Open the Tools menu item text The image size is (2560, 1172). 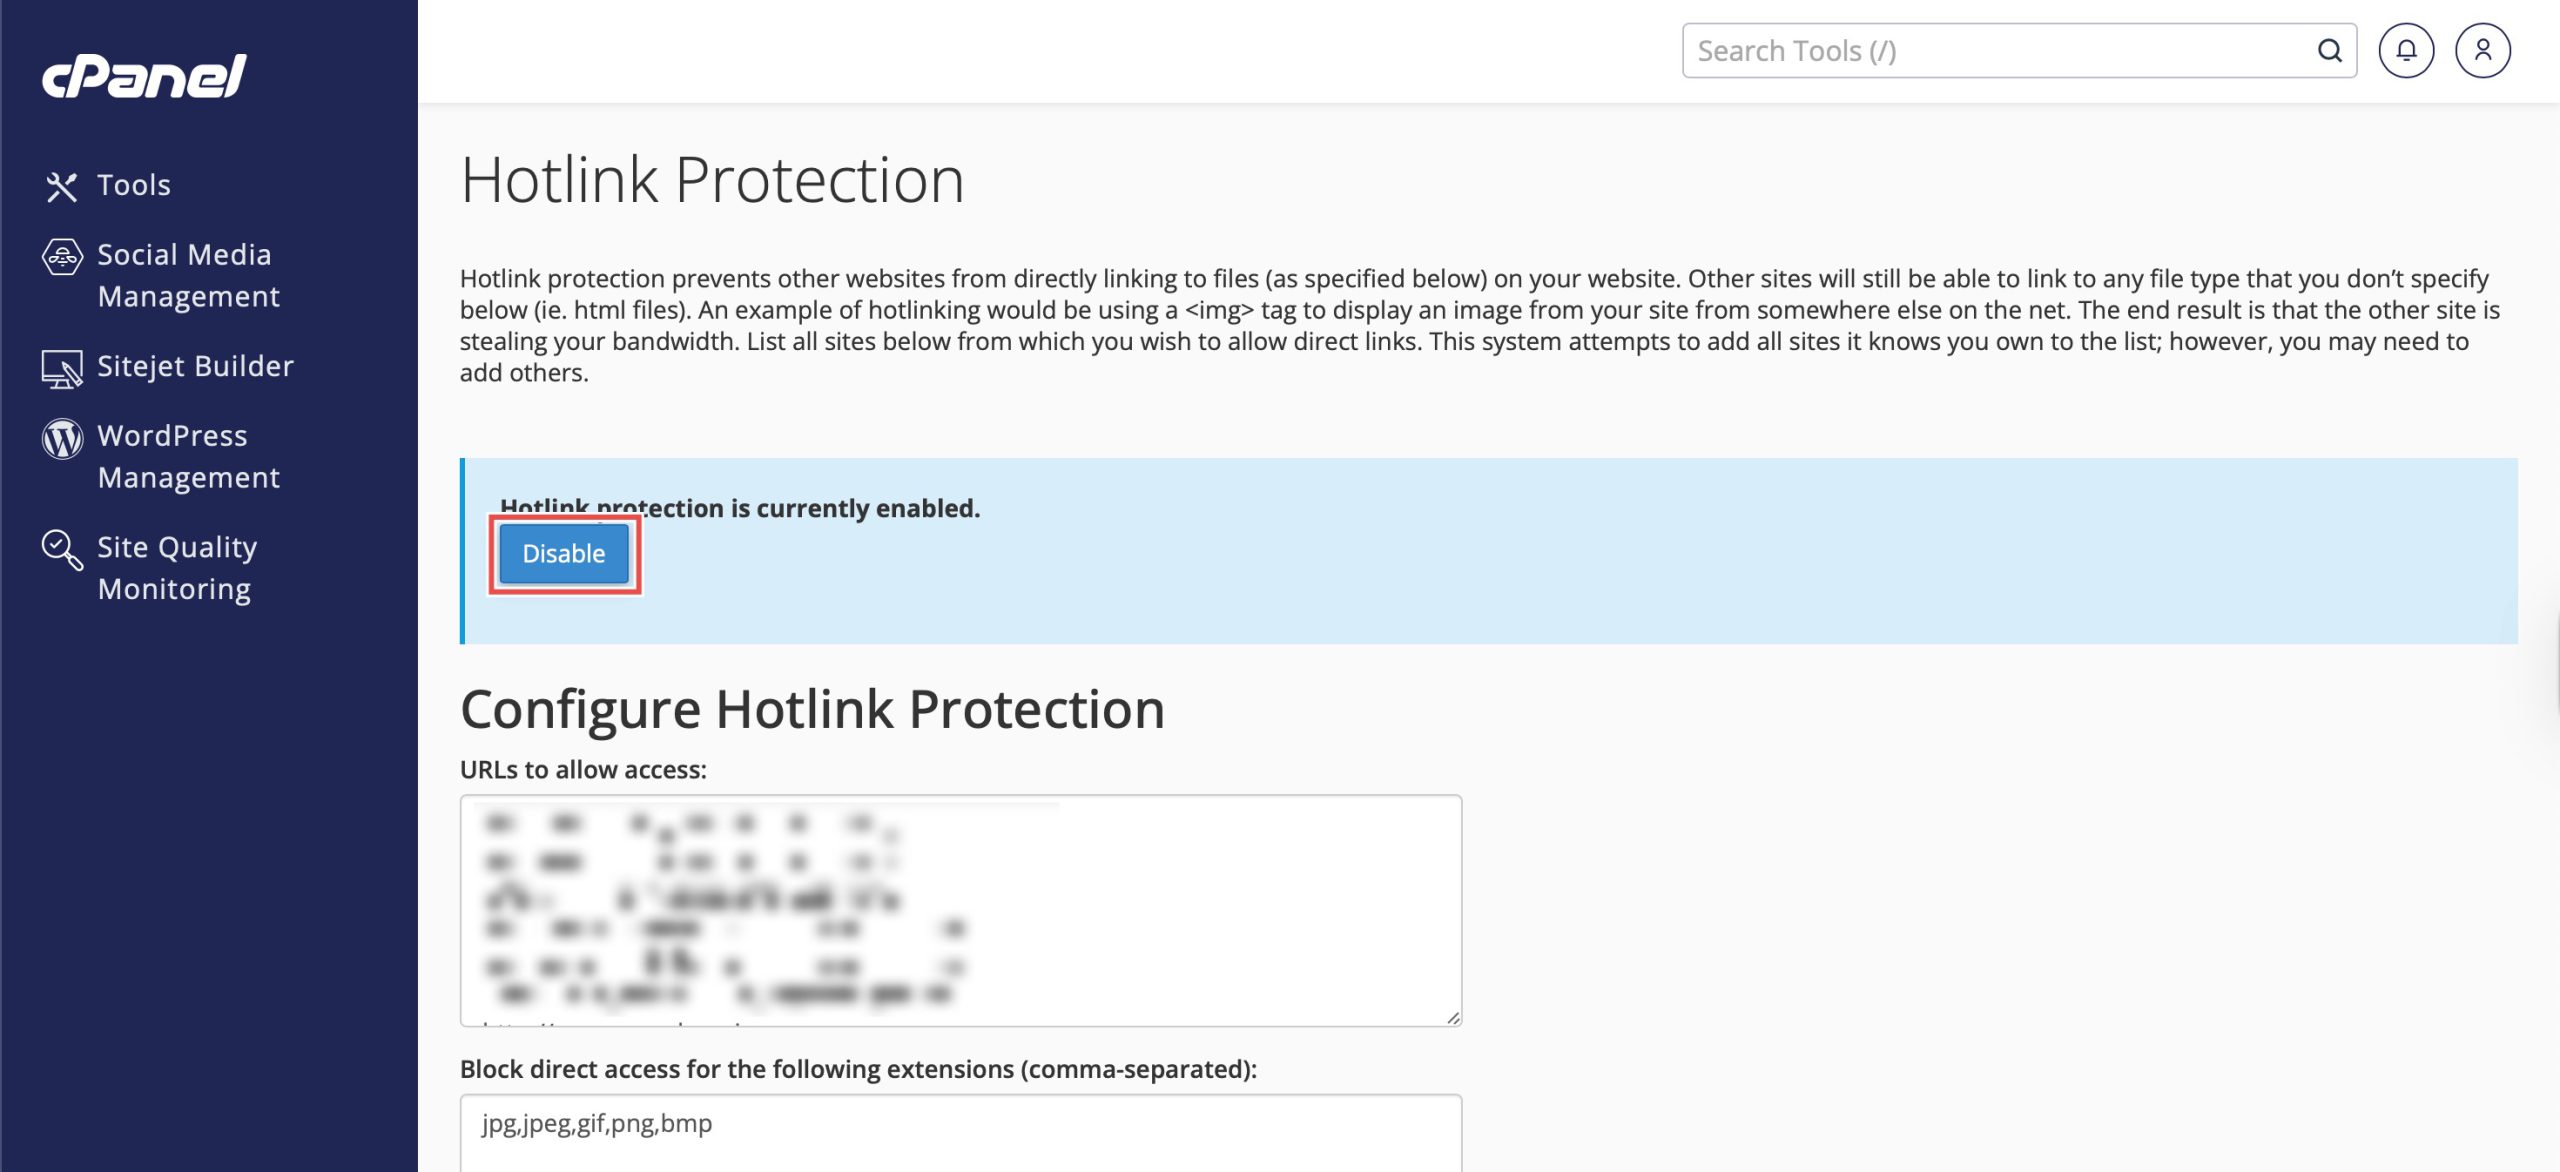tap(134, 185)
